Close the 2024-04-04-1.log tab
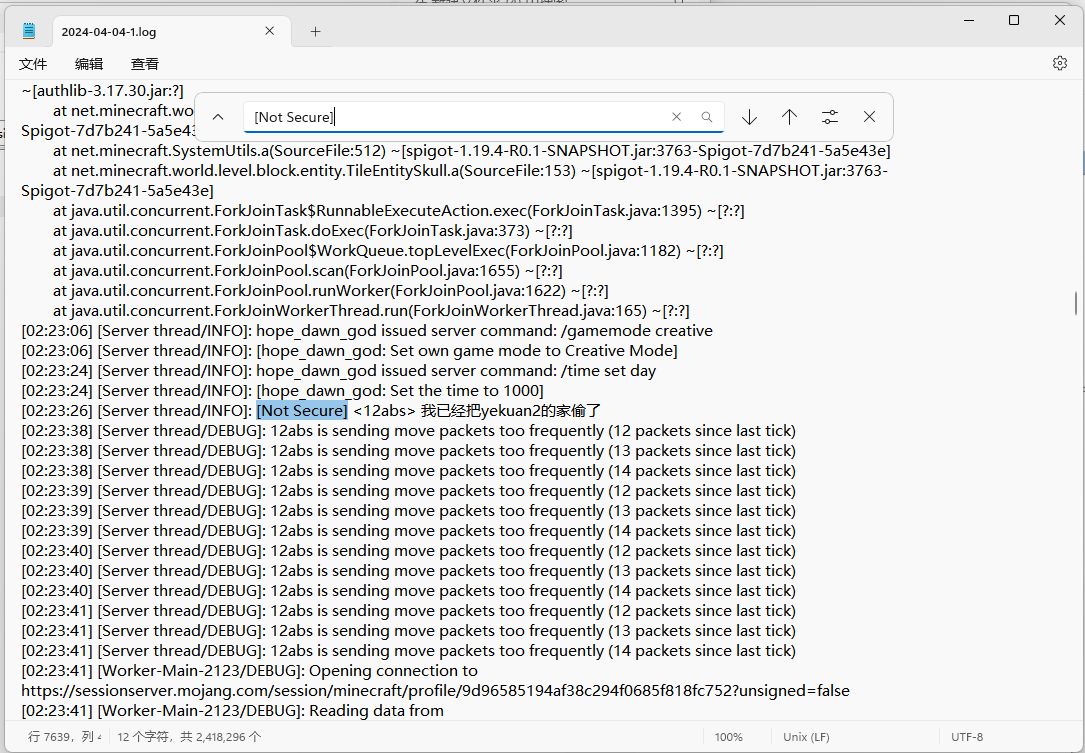 pos(269,31)
